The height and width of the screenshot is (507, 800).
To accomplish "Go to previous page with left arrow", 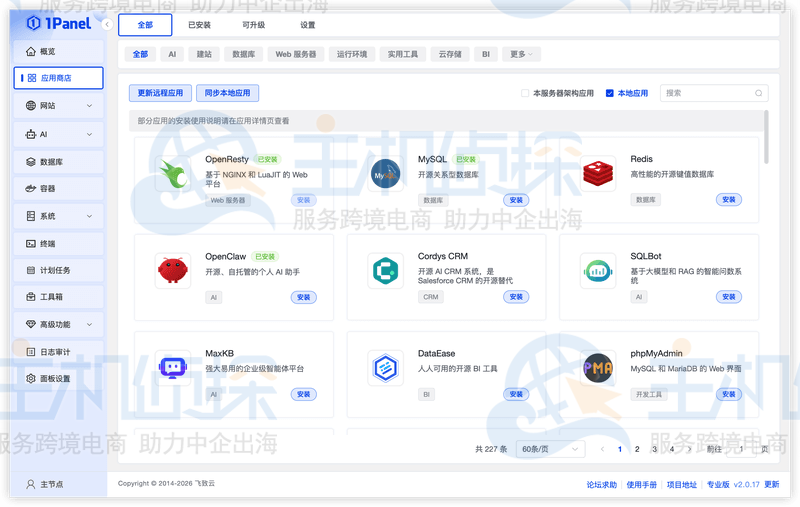I will (x=603, y=449).
